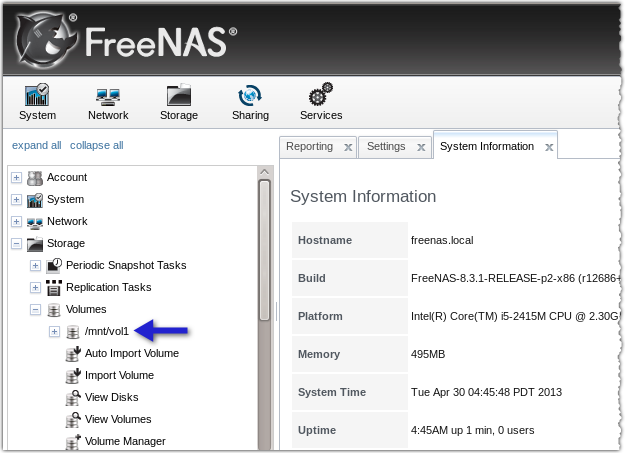Click the collapse all link

(97, 145)
